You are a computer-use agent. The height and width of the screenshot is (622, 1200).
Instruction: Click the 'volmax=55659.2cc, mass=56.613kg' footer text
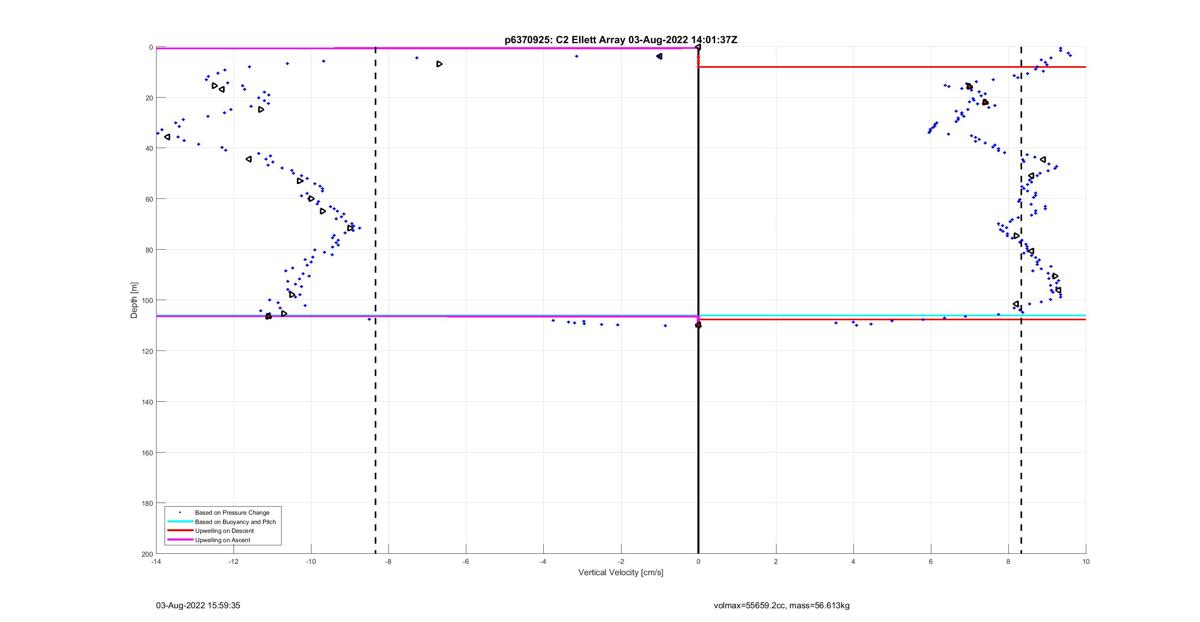[781, 605]
